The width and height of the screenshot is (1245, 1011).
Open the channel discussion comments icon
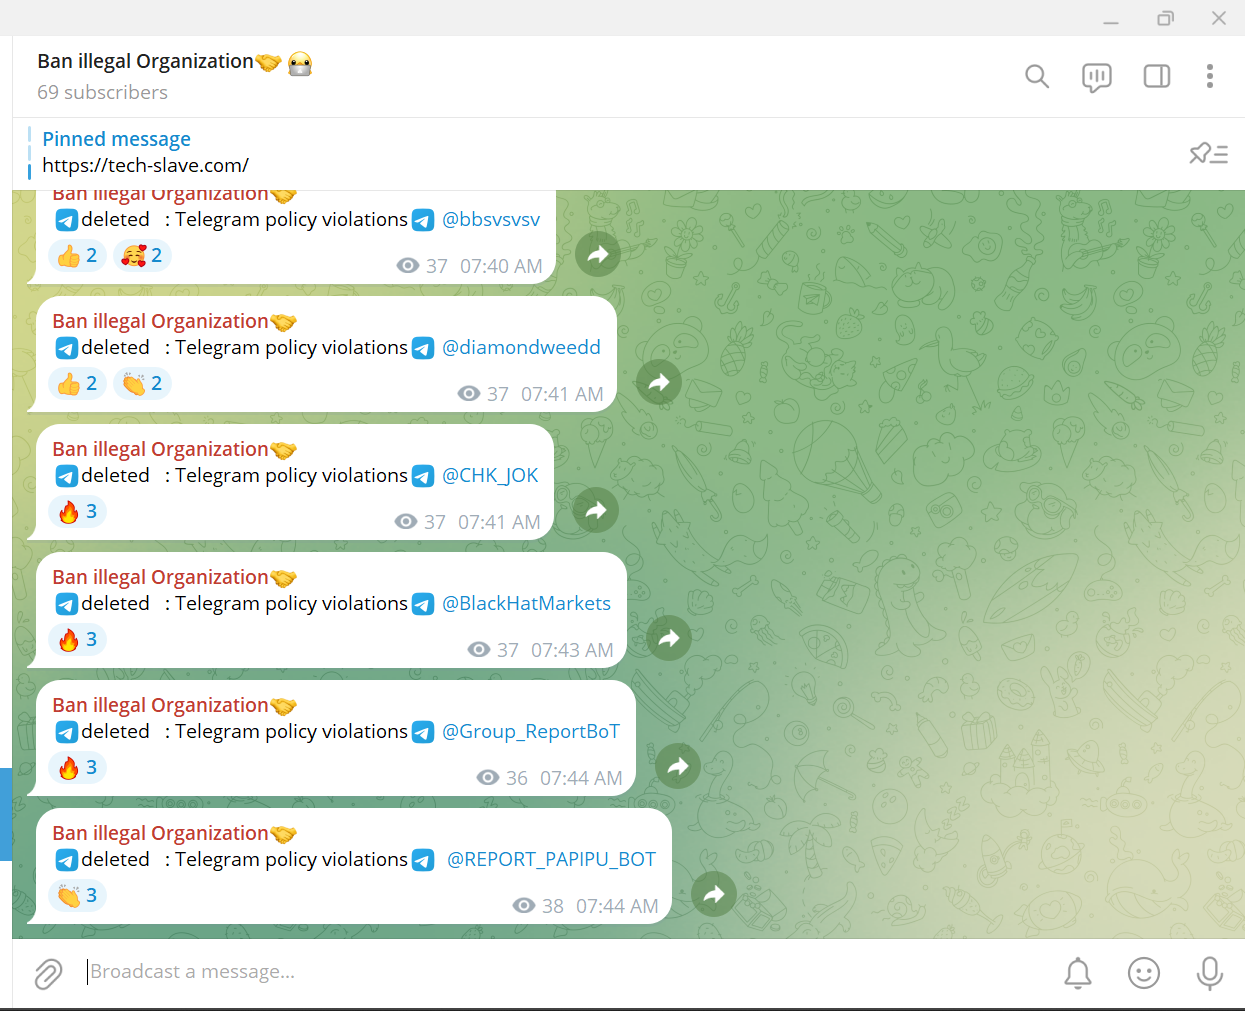pos(1097,77)
